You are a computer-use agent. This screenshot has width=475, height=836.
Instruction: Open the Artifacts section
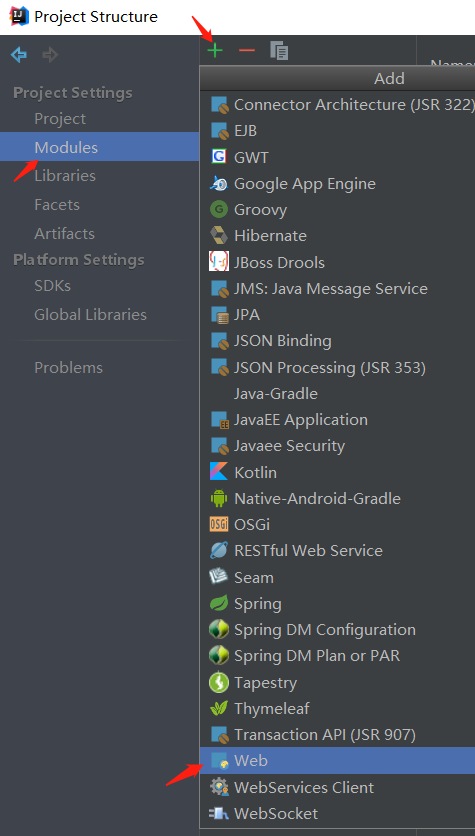65,233
